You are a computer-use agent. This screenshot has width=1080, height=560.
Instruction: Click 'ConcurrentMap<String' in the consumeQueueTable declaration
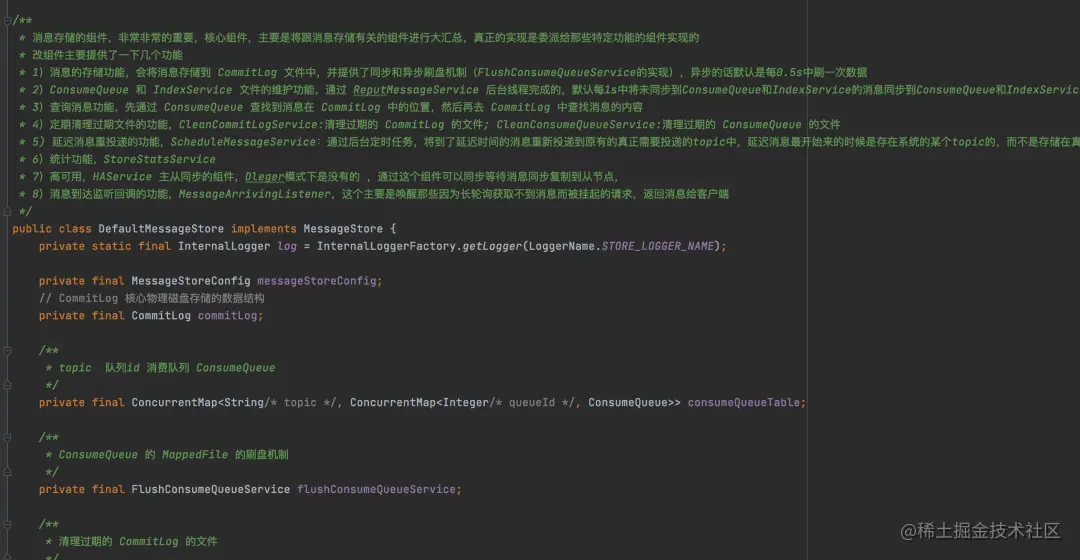click(198, 402)
